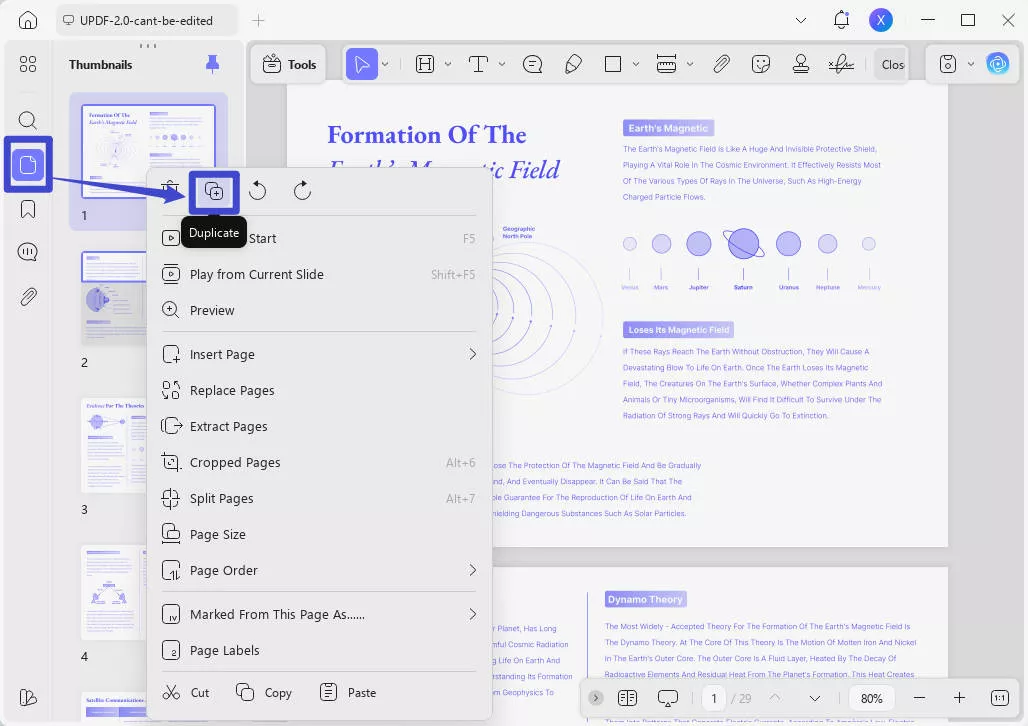The width and height of the screenshot is (1028, 726).
Task: Select the signature tool
Action: tap(840, 63)
